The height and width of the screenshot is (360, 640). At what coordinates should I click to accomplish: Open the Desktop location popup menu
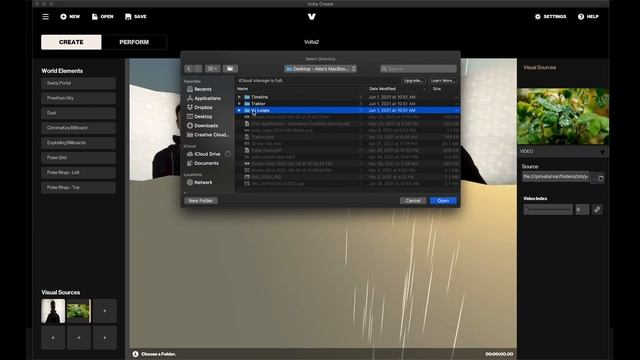point(320,69)
